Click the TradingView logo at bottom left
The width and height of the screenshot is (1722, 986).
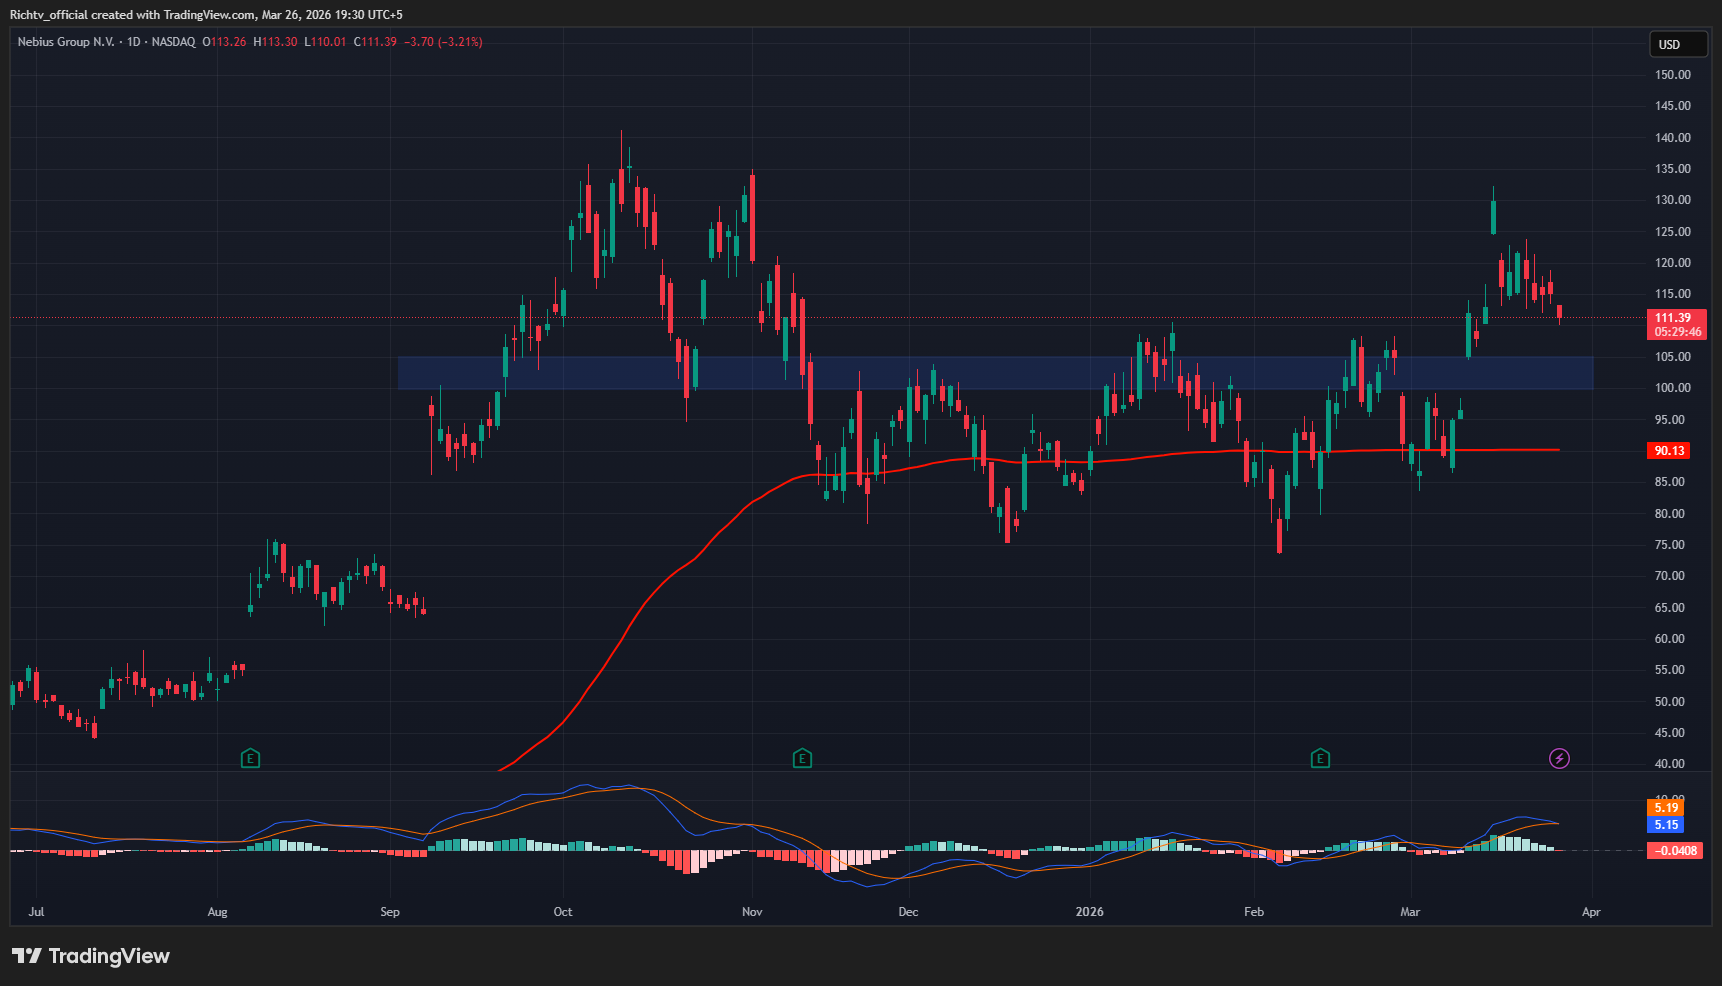point(91,956)
